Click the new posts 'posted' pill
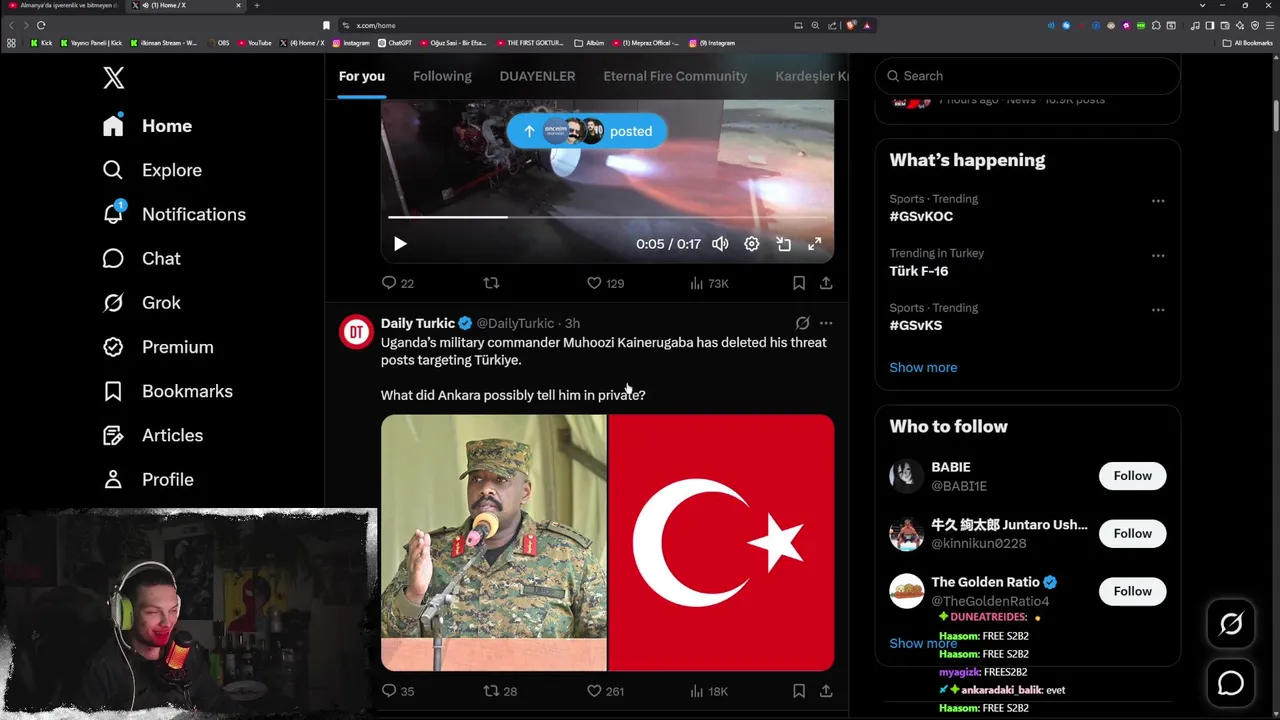The height and width of the screenshot is (720, 1280). click(586, 131)
